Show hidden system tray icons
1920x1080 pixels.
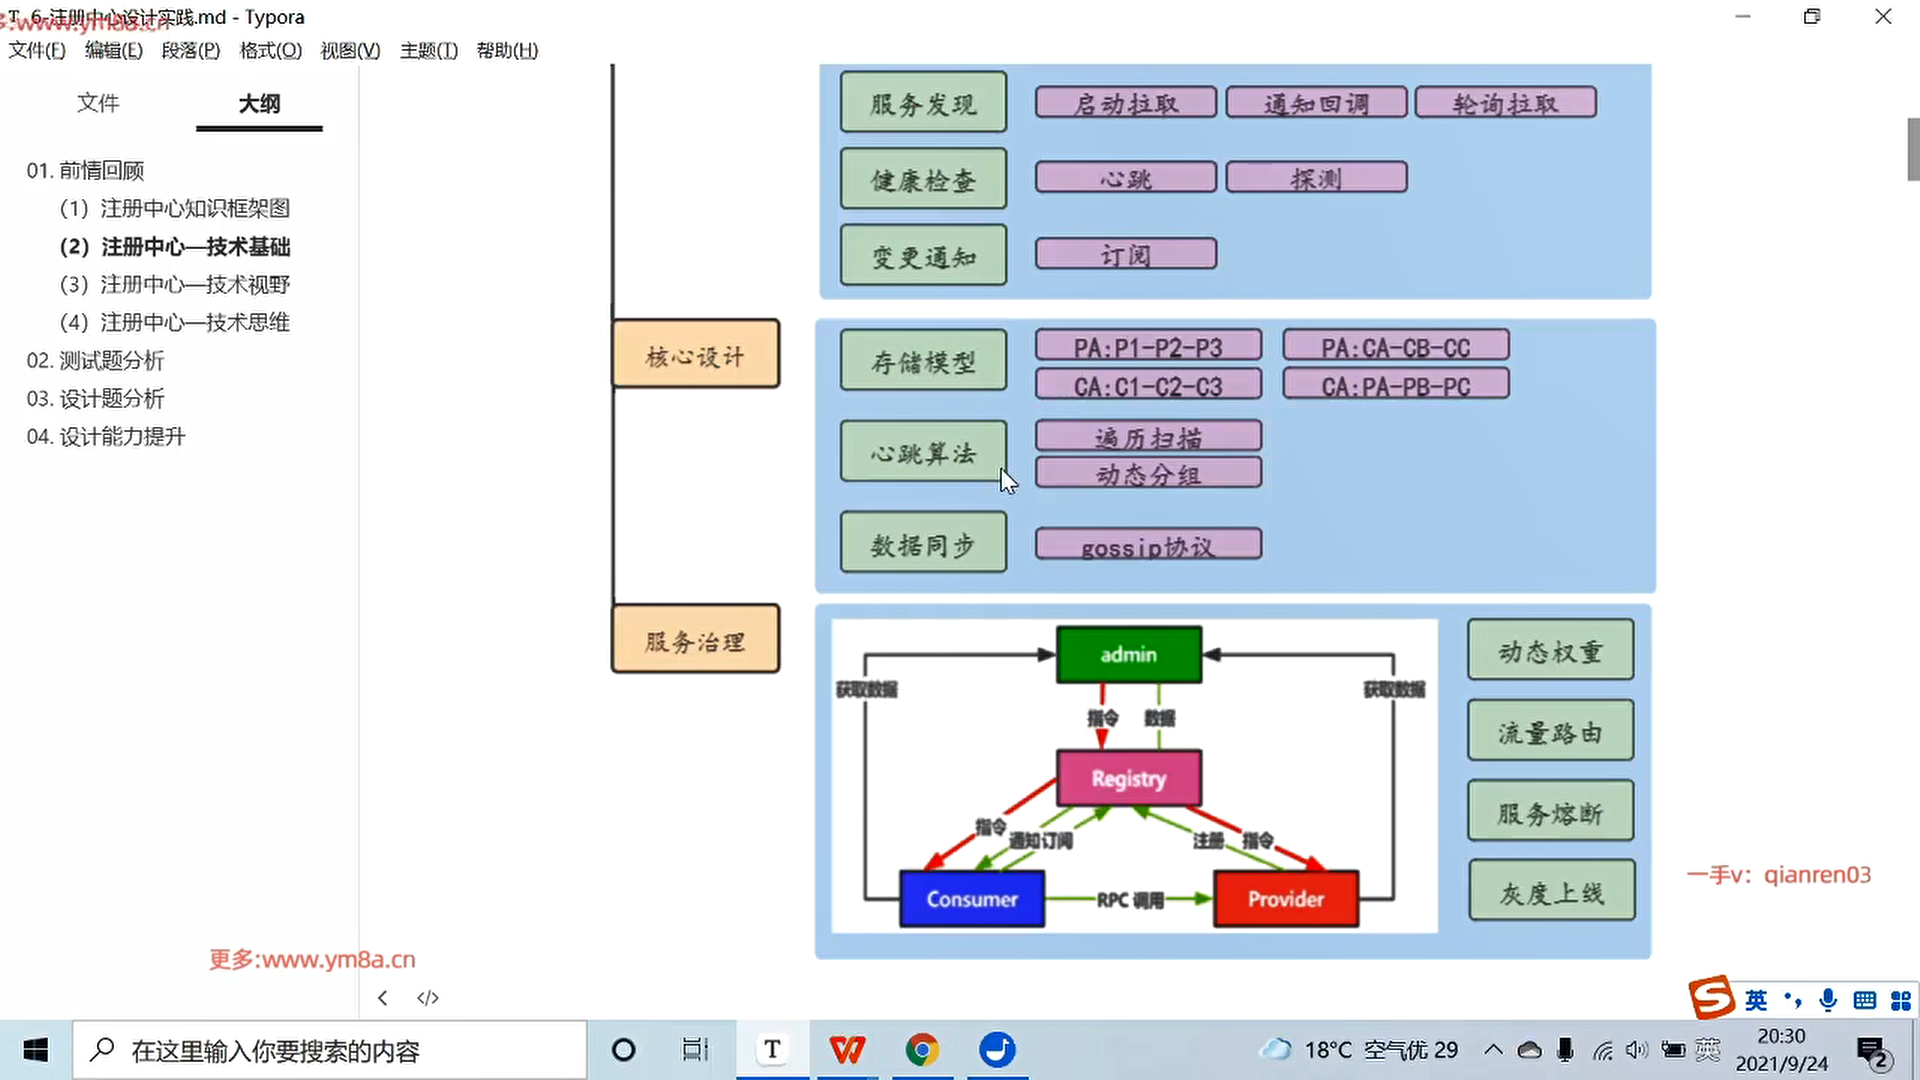(x=1493, y=1050)
